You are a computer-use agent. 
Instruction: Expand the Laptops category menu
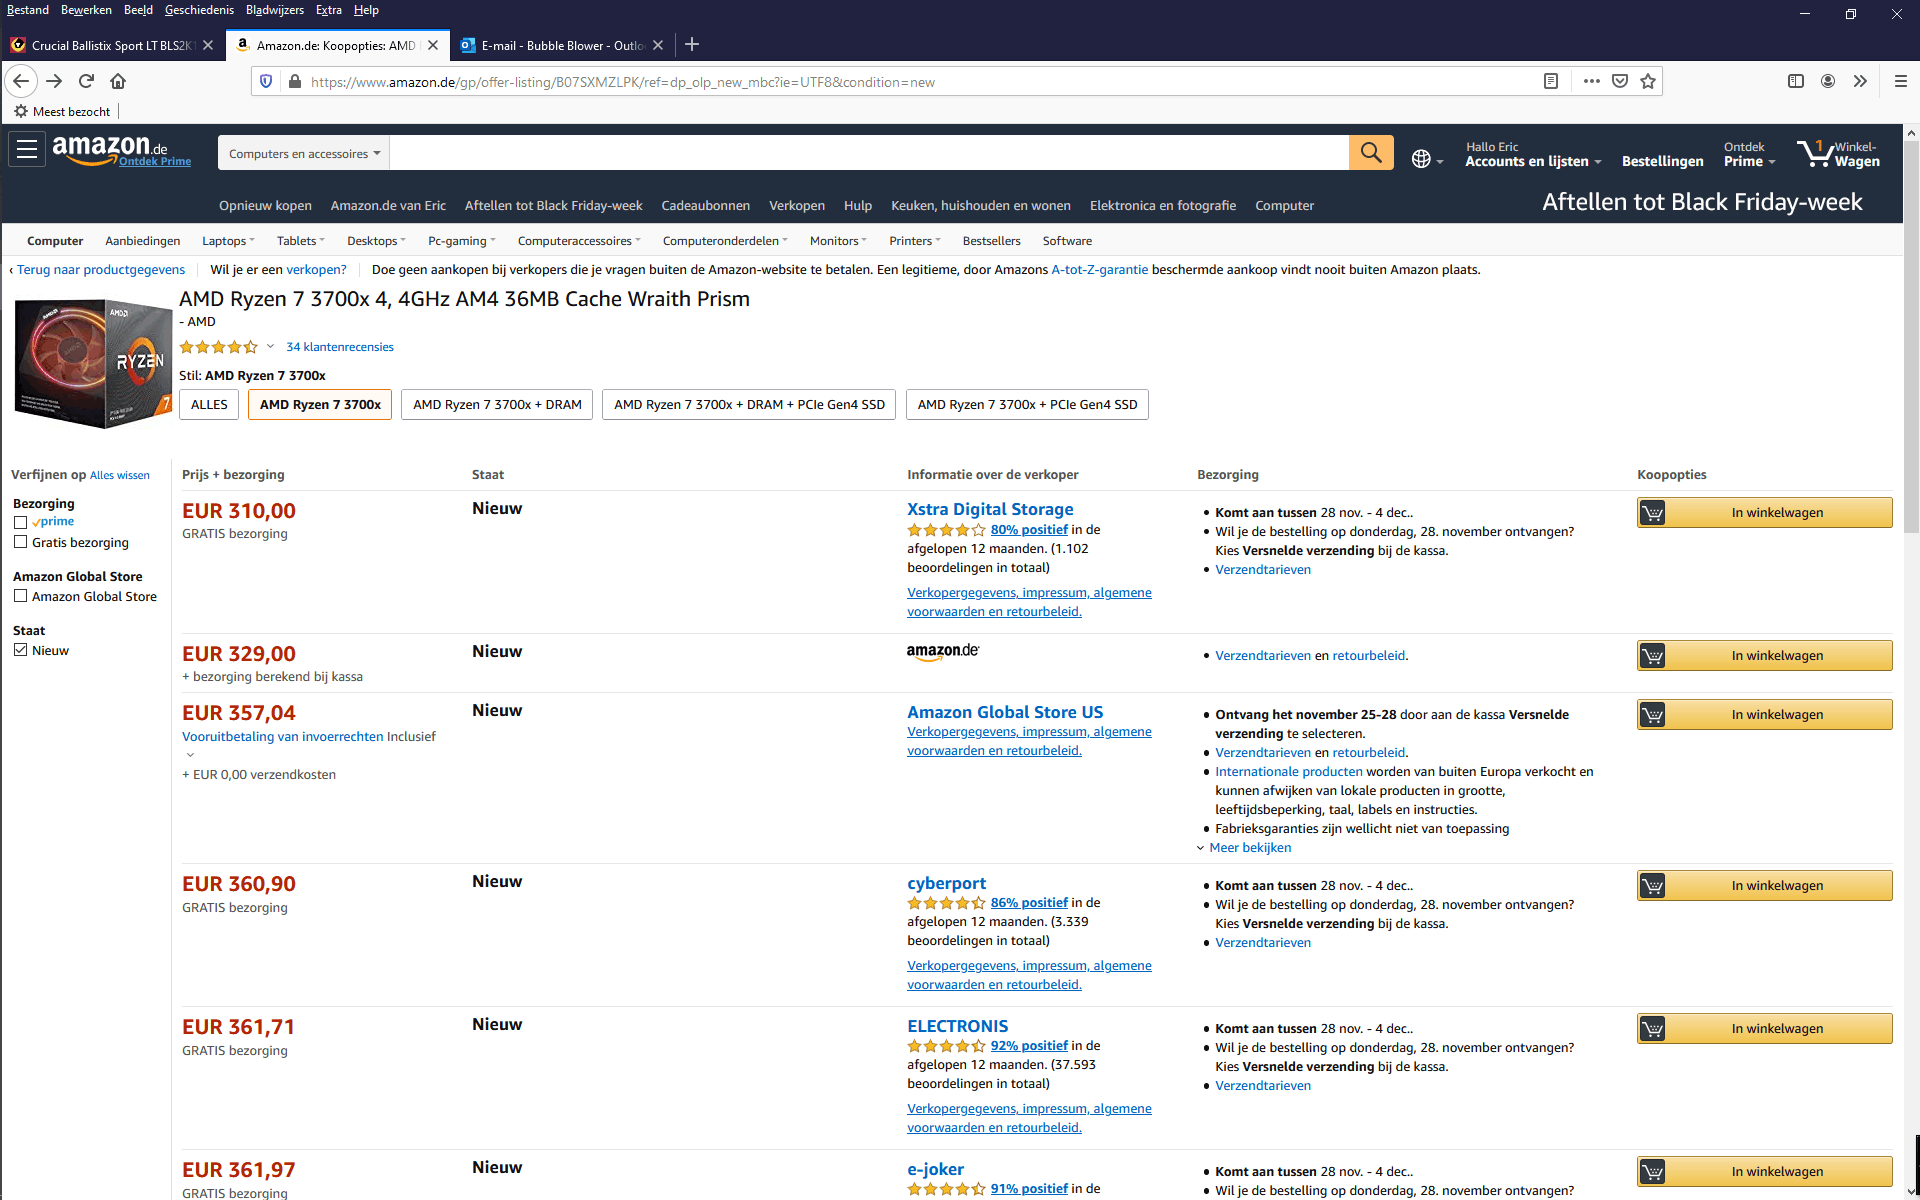click(x=228, y=241)
